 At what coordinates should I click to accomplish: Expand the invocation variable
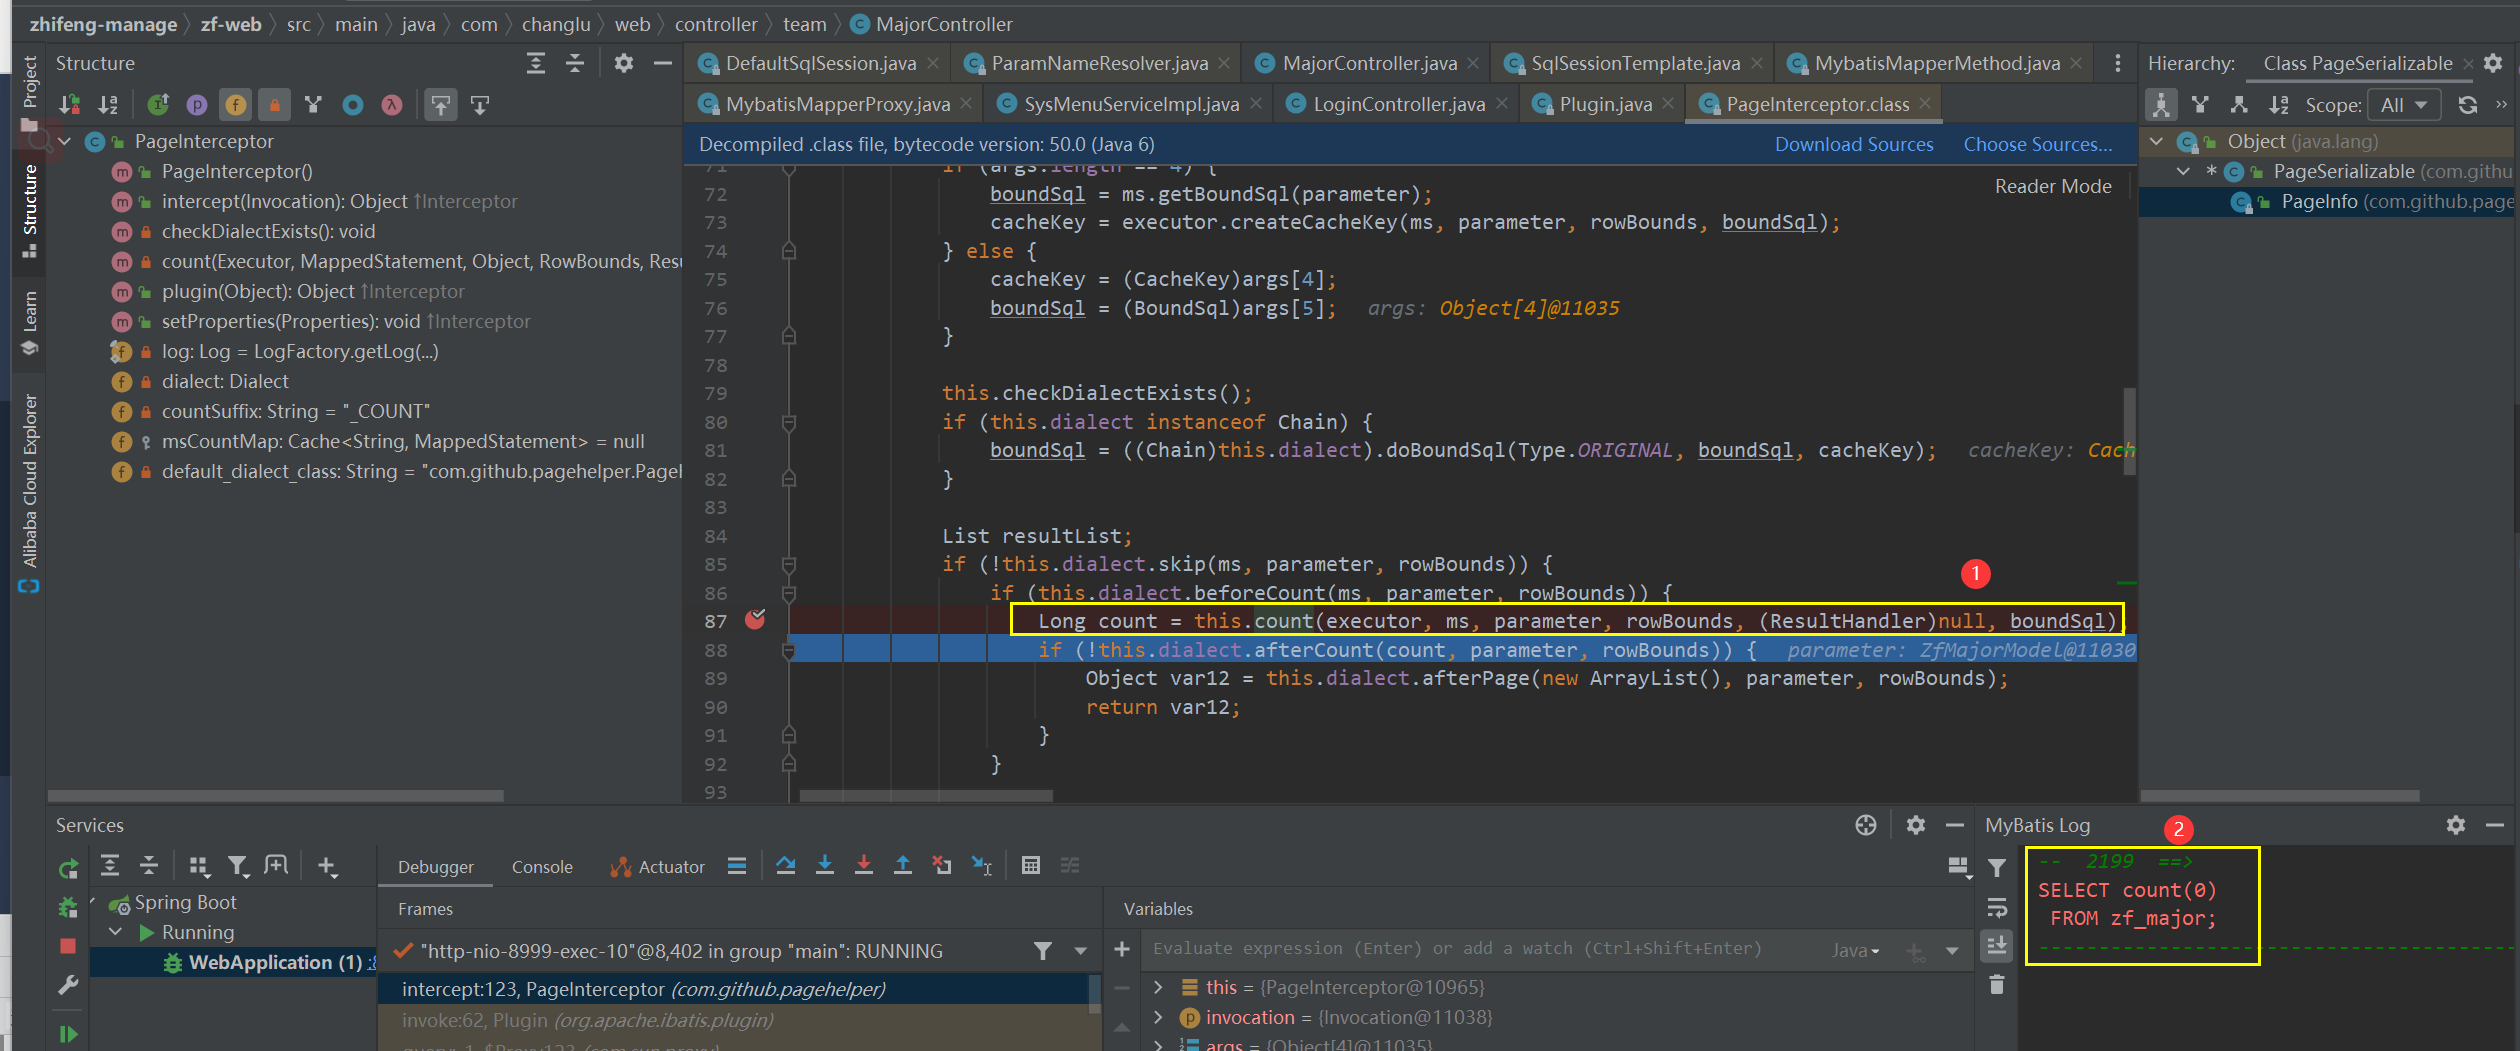click(1158, 1017)
